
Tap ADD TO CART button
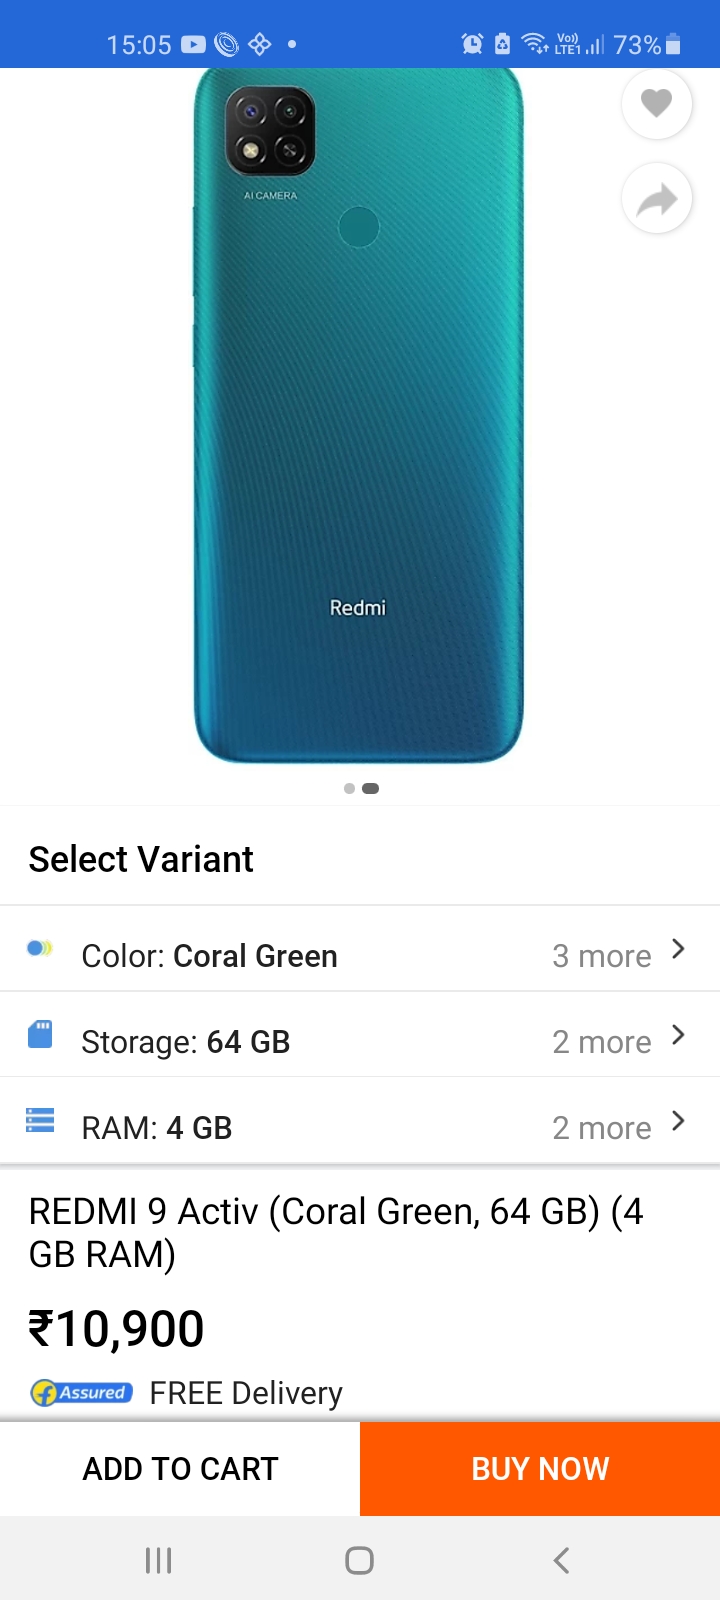(x=180, y=1469)
